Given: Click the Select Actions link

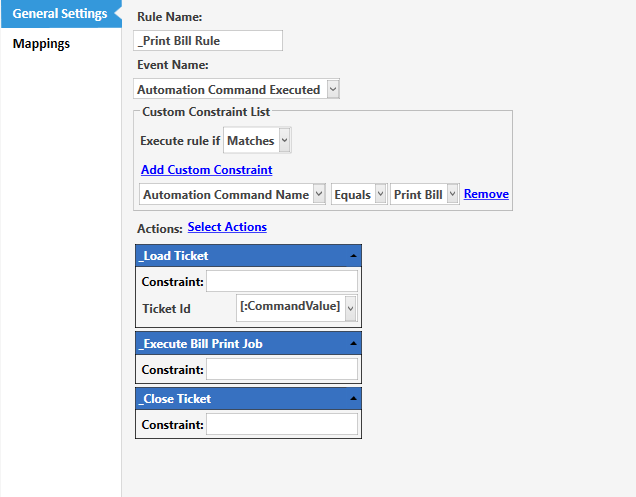Looking at the screenshot, I should point(227,227).
